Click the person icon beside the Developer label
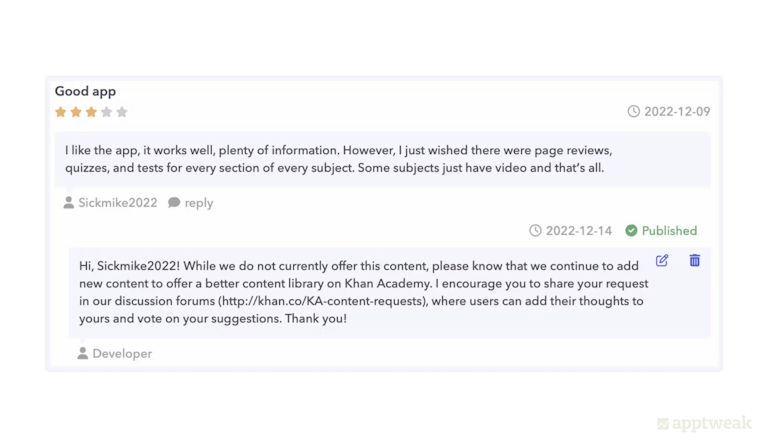 tap(82, 353)
